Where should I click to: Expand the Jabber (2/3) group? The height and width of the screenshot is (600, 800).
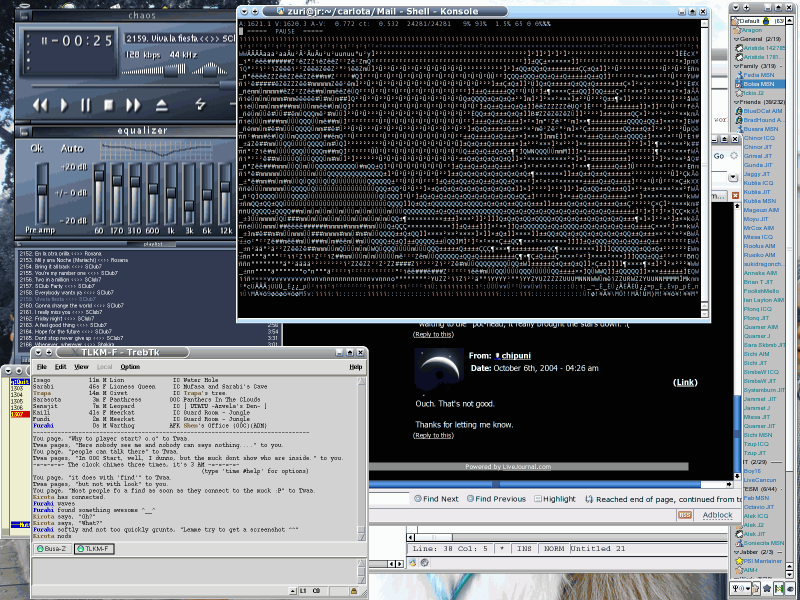point(736,552)
